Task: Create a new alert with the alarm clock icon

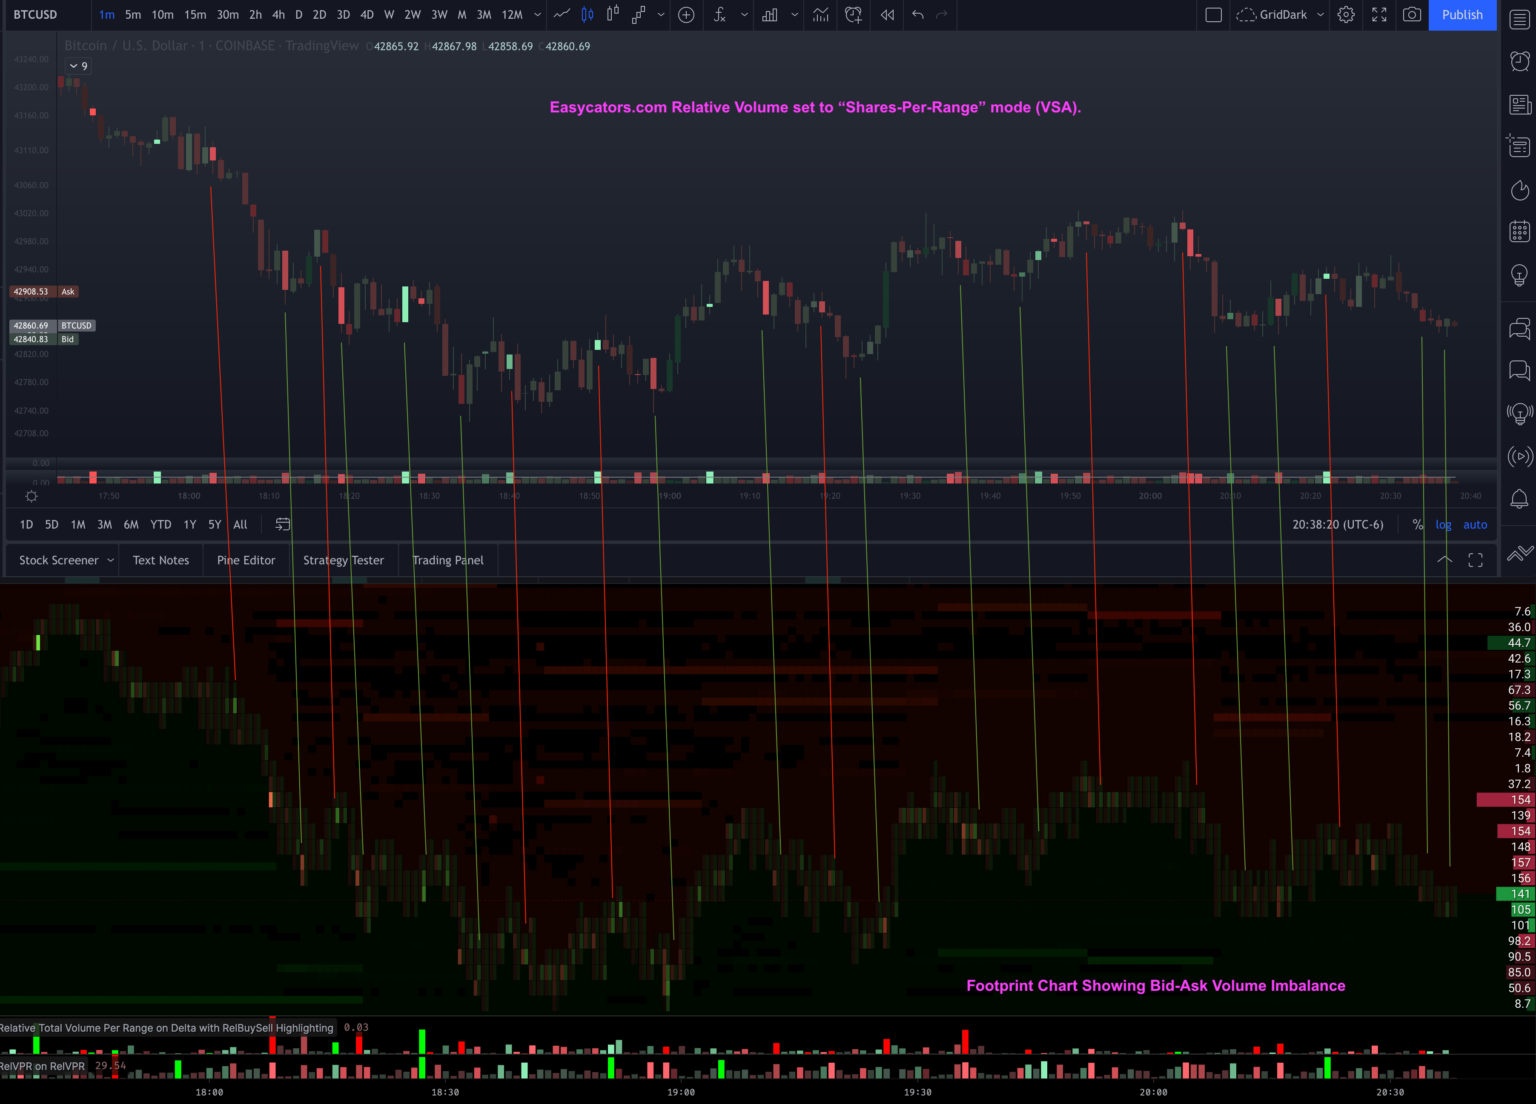Action: (x=852, y=15)
